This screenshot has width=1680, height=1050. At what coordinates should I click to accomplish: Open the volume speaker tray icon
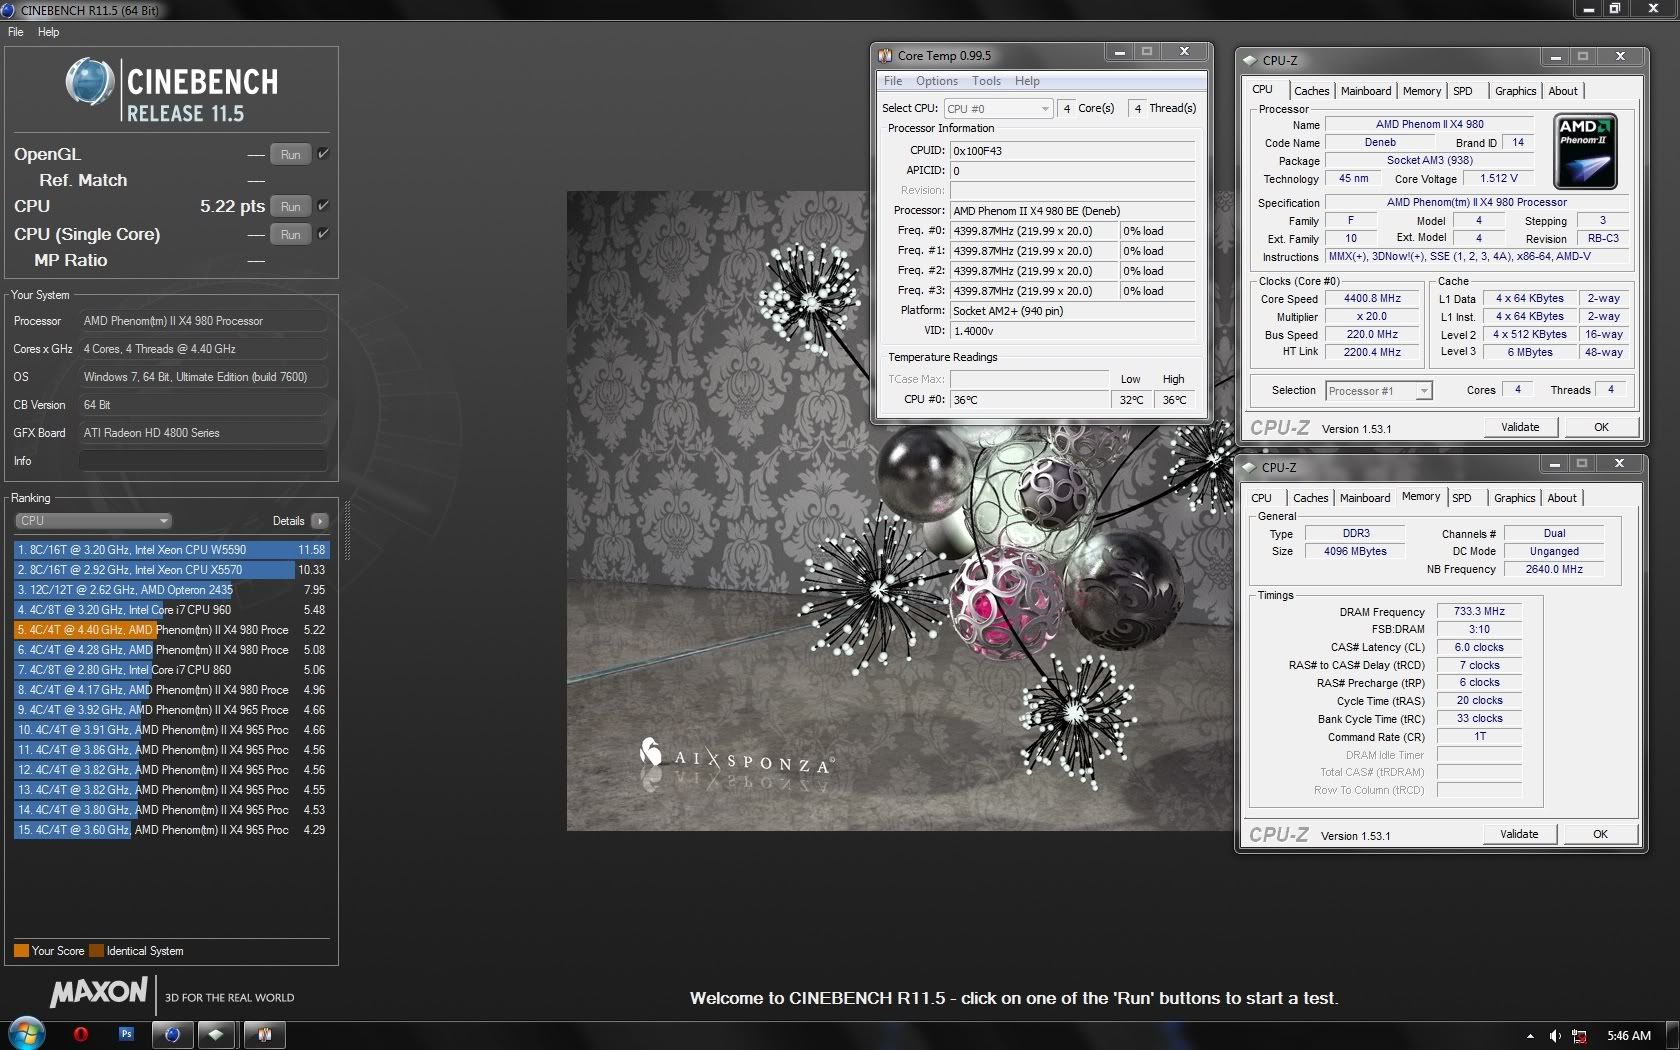pyautogui.click(x=1555, y=1036)
